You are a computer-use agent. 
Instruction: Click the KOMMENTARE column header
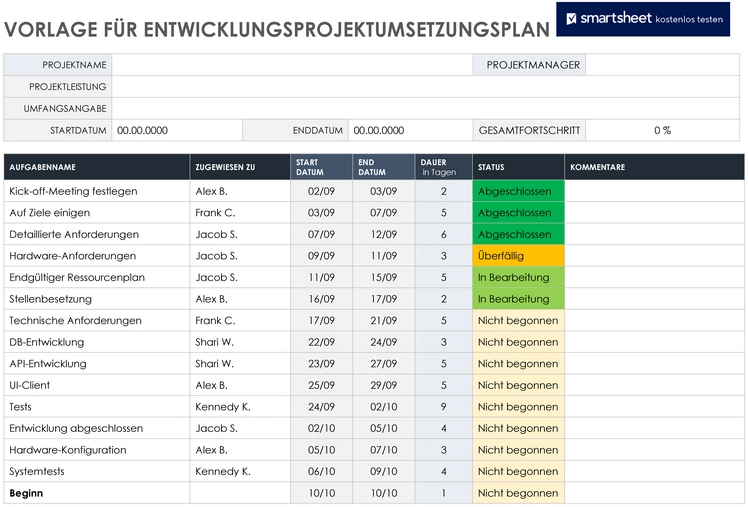(x=654, y=167)
